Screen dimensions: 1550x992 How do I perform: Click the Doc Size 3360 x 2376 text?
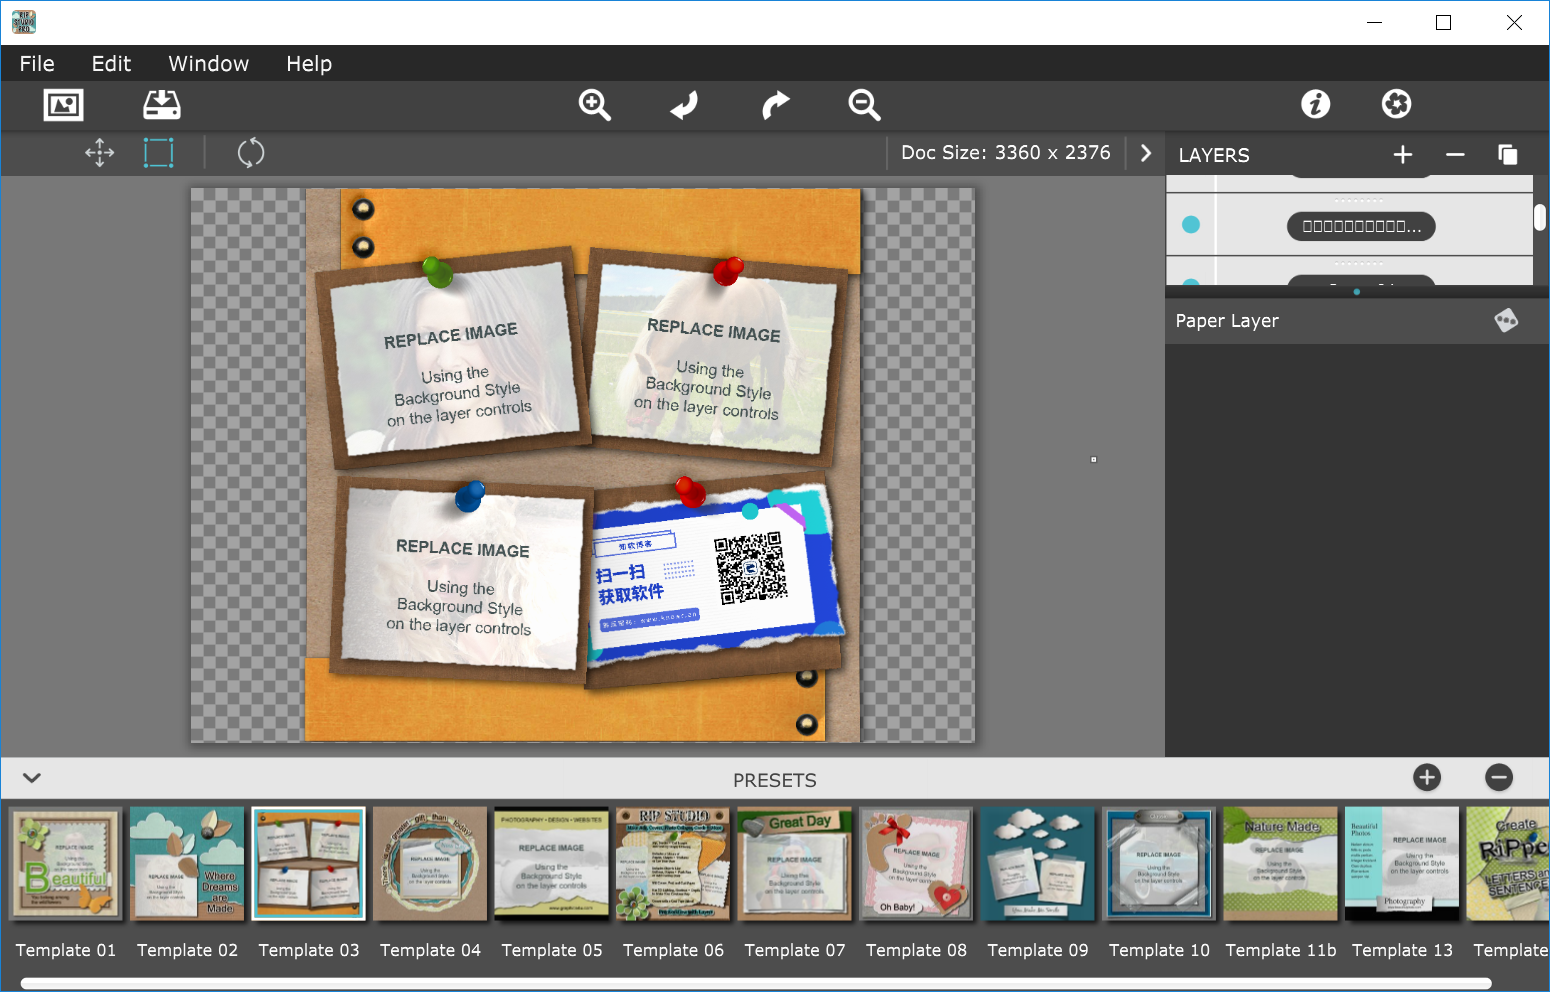click(1005, 153)
